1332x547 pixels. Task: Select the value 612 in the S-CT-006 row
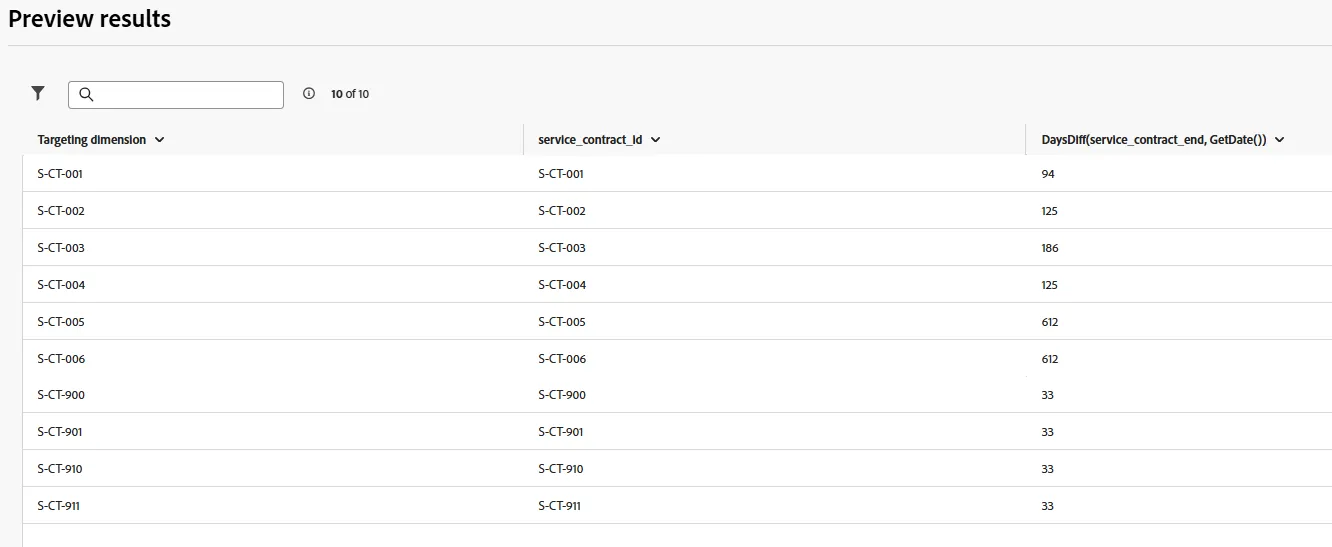click(x=1050, y=359)
